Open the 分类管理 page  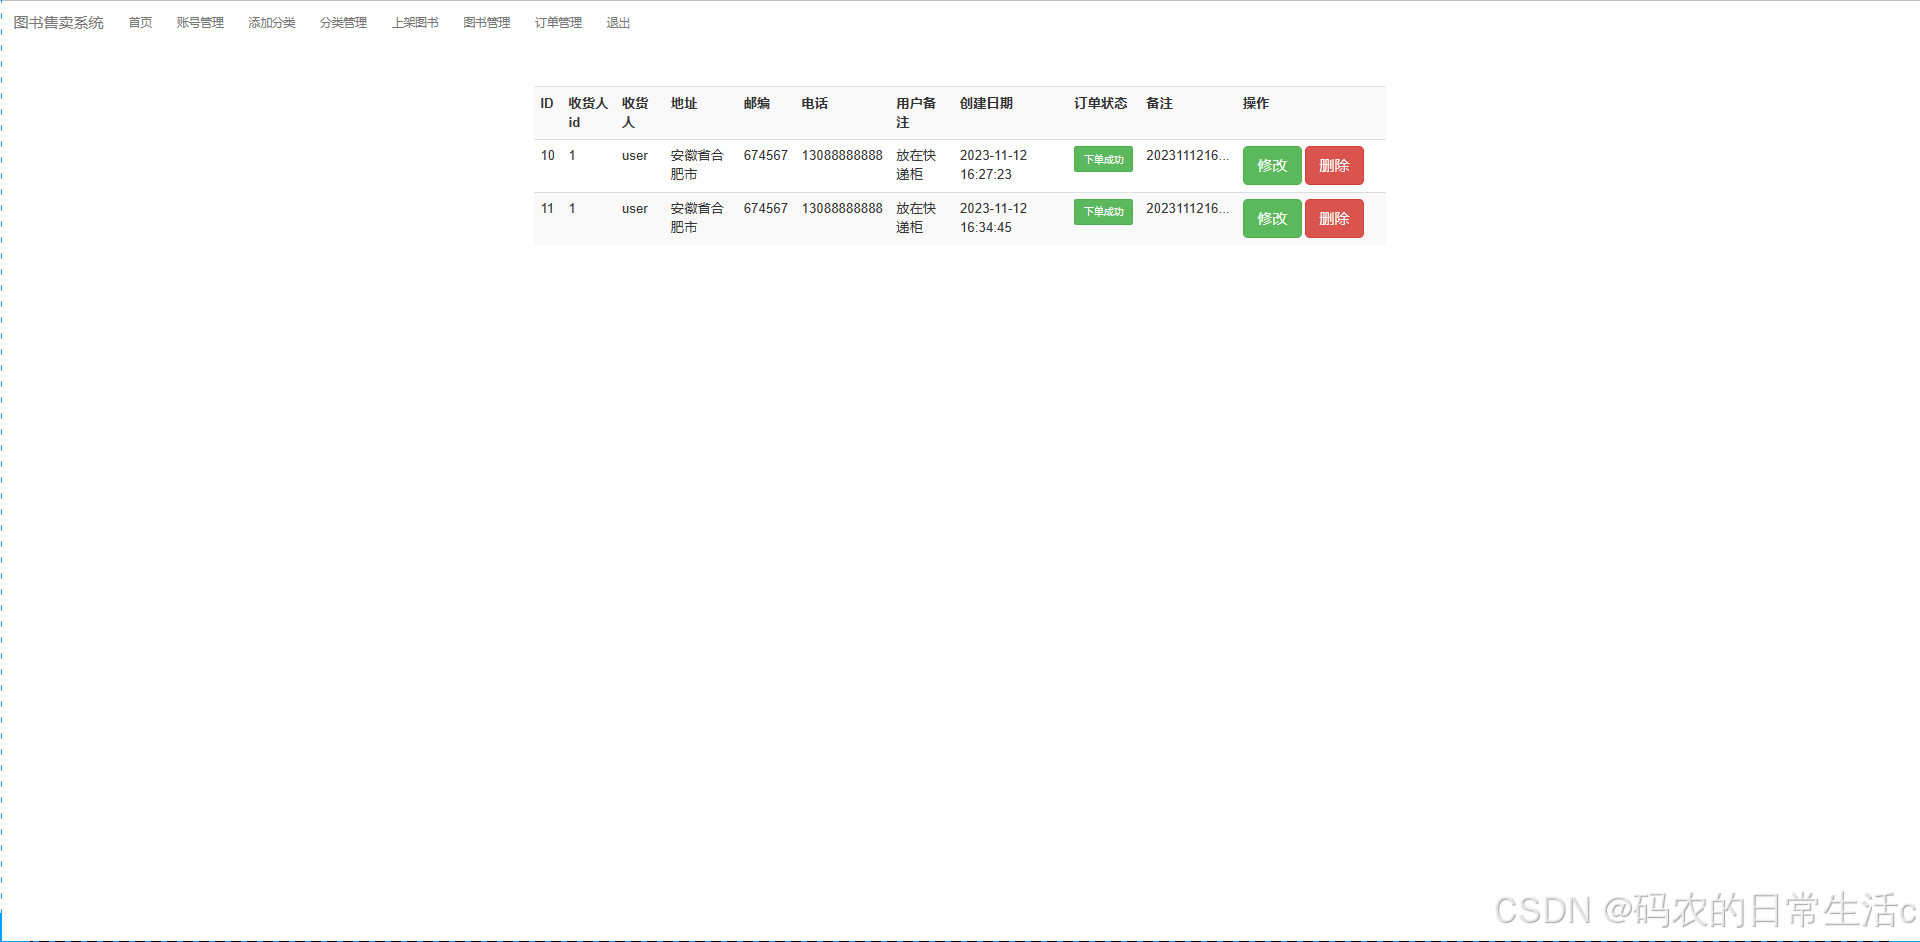click(343, 22)
